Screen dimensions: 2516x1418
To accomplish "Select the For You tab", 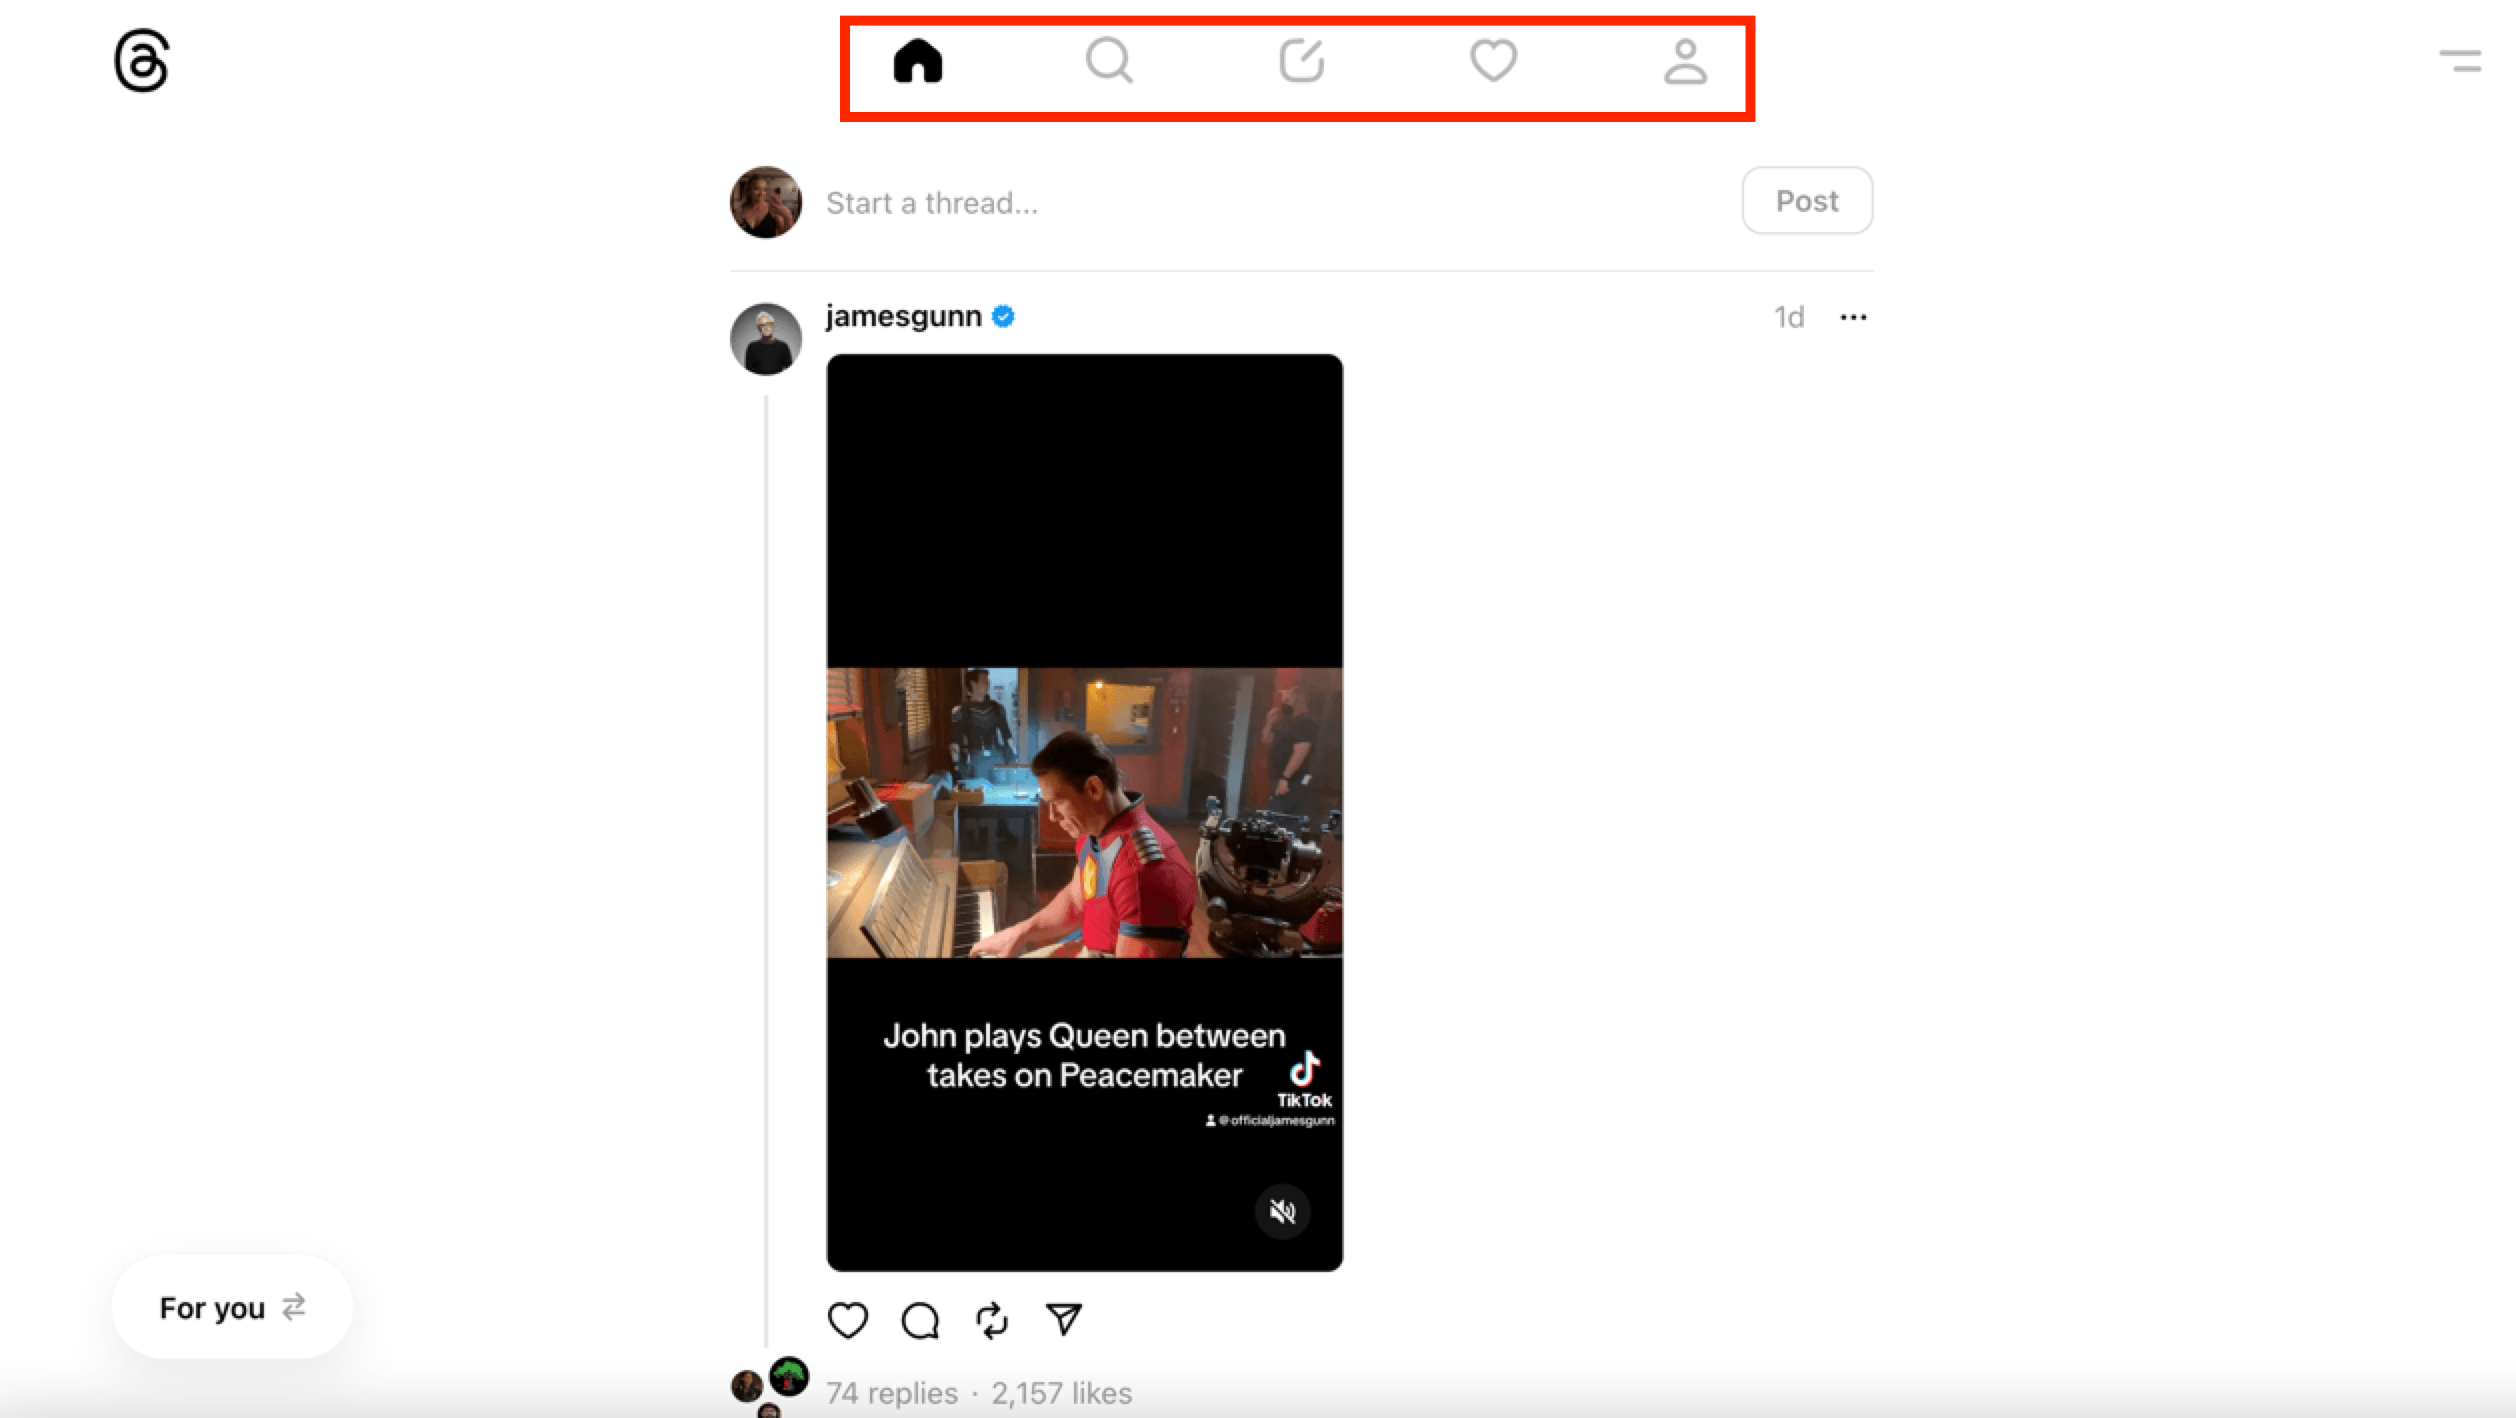I will 232,1307.
